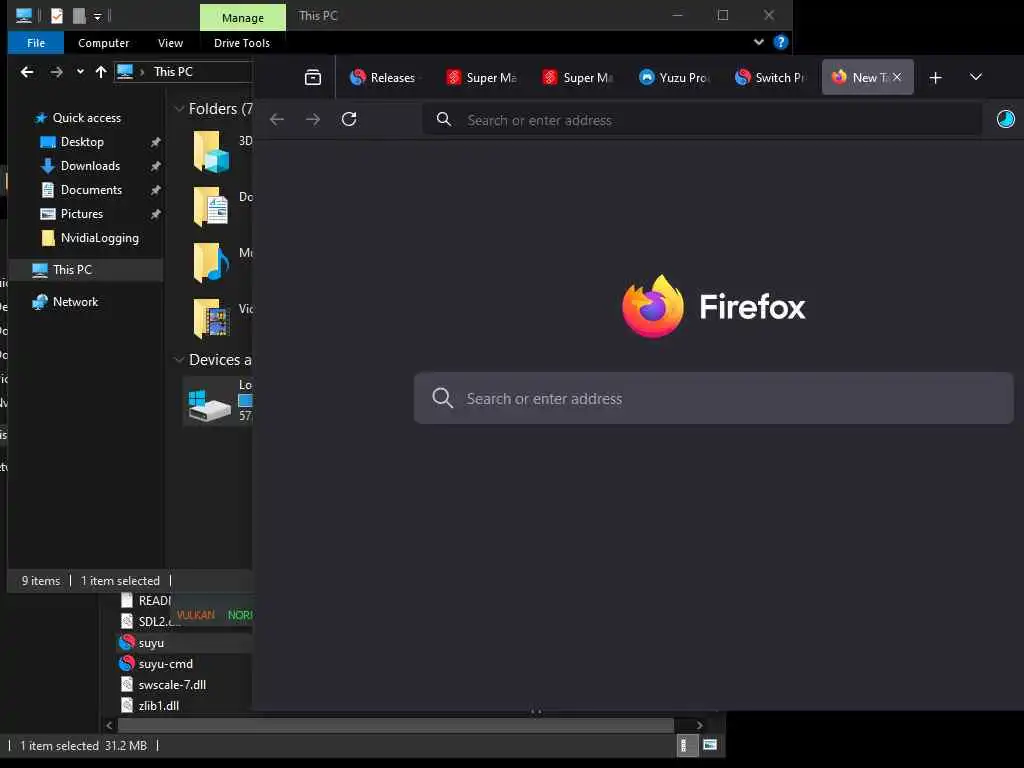Select the swscale-7.dll file
The image size is (1024, 768).
[x=172, y=685]
